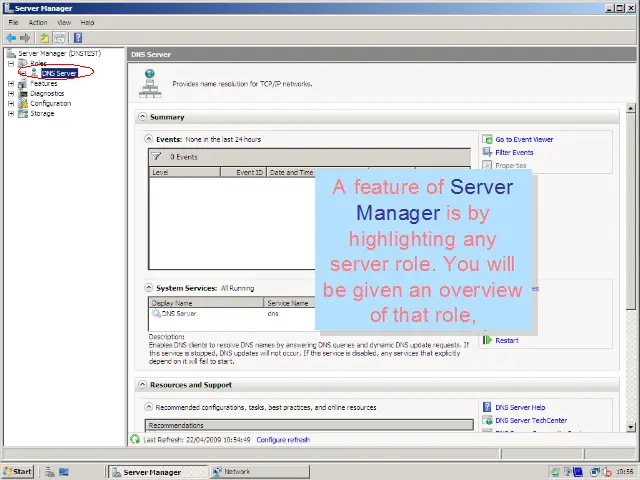
Task: Click Filter Events link
Action: point(514,153)
